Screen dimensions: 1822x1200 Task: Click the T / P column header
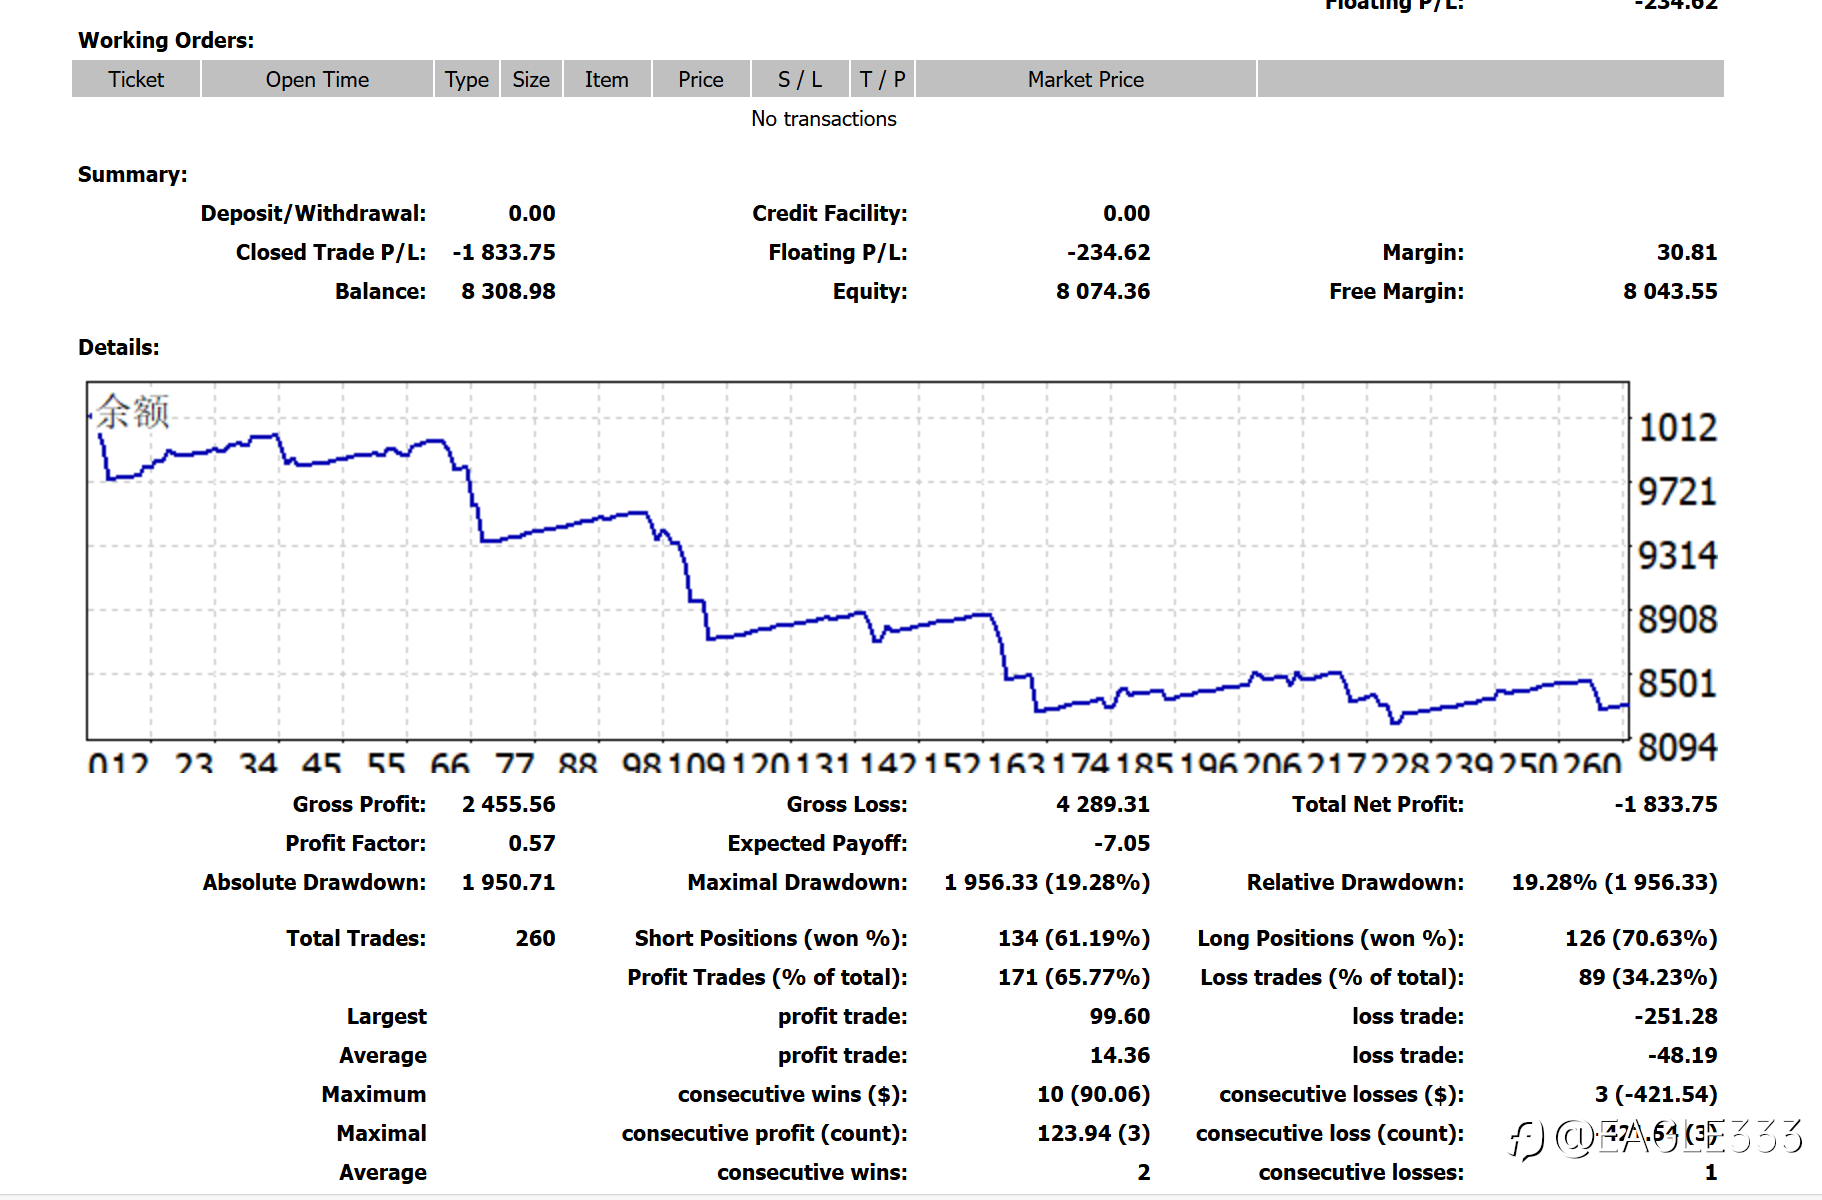tap(882, 79)
